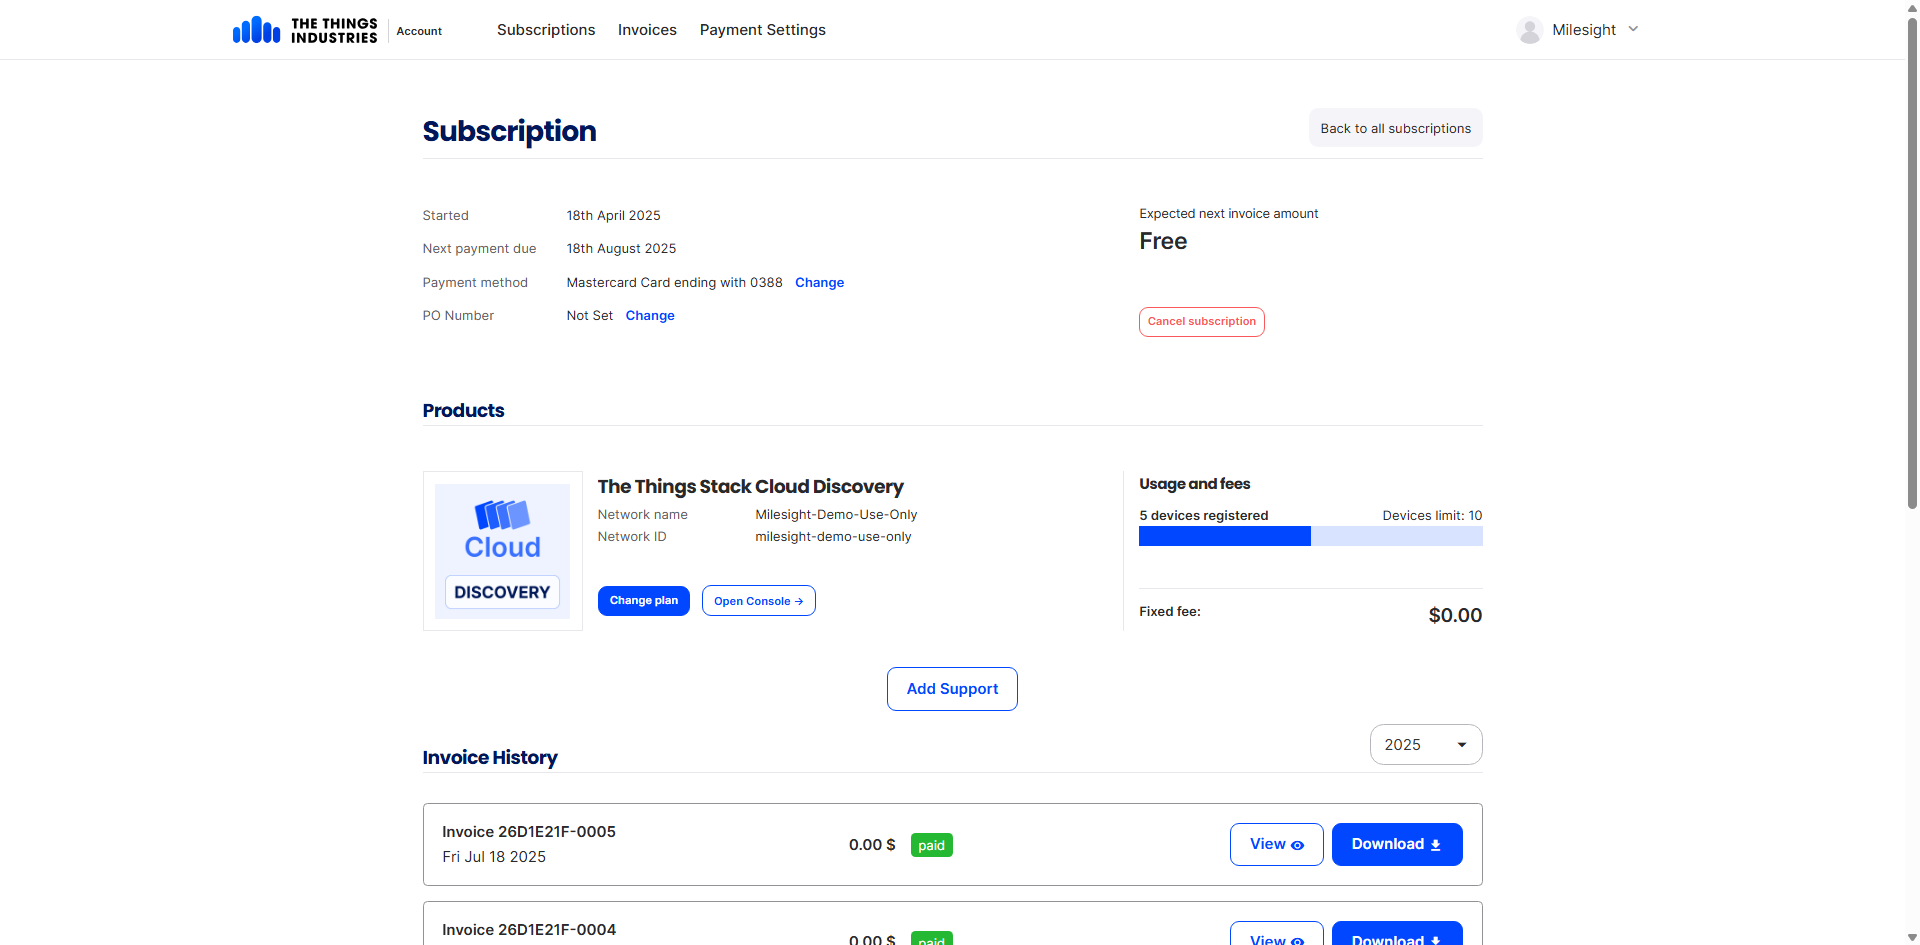Click the Milesight-Demo-Use-Only network name

point(836,515)
